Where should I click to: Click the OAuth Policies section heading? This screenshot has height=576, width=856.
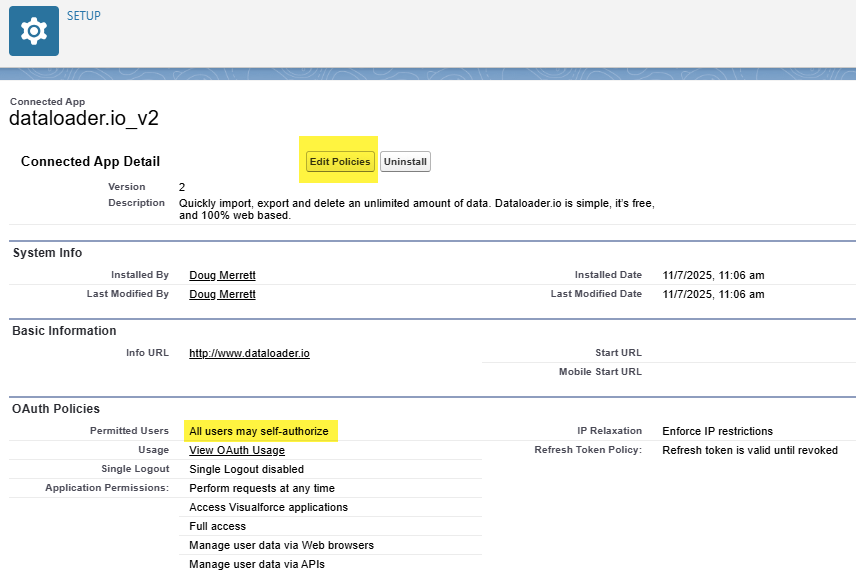coord(56,409)
